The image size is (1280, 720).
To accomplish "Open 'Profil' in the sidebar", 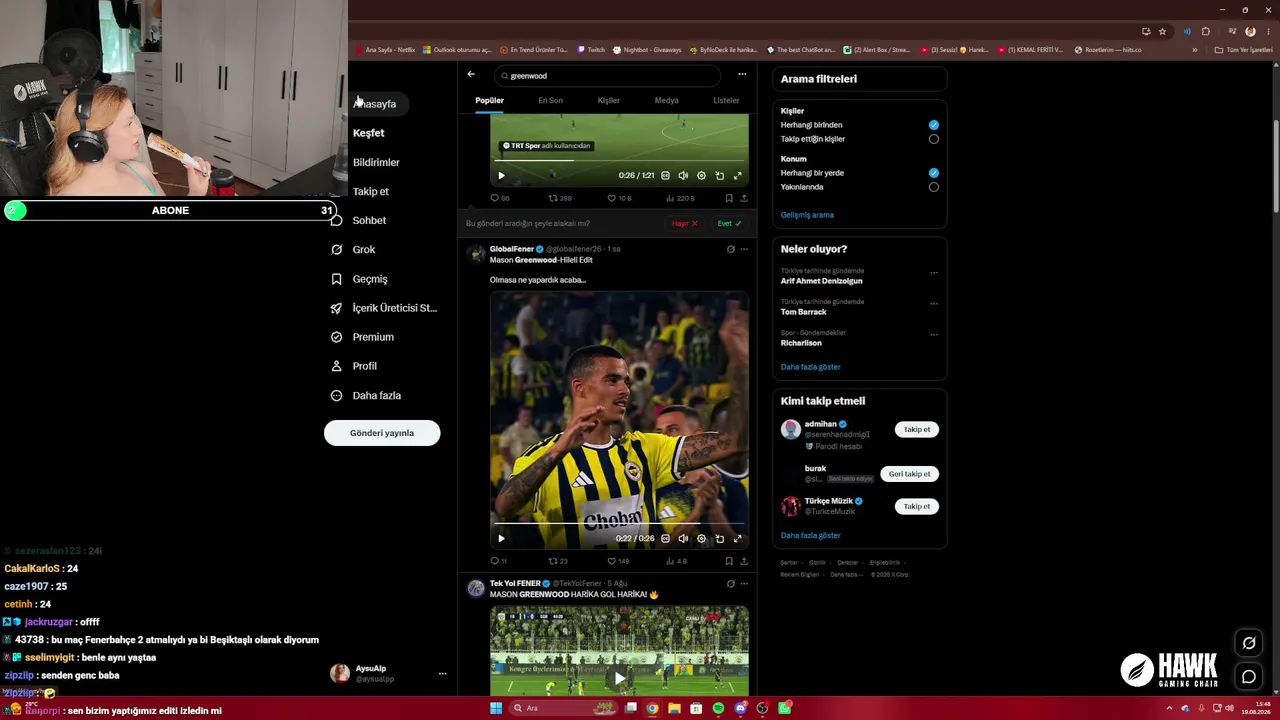I will coord(354,366).
